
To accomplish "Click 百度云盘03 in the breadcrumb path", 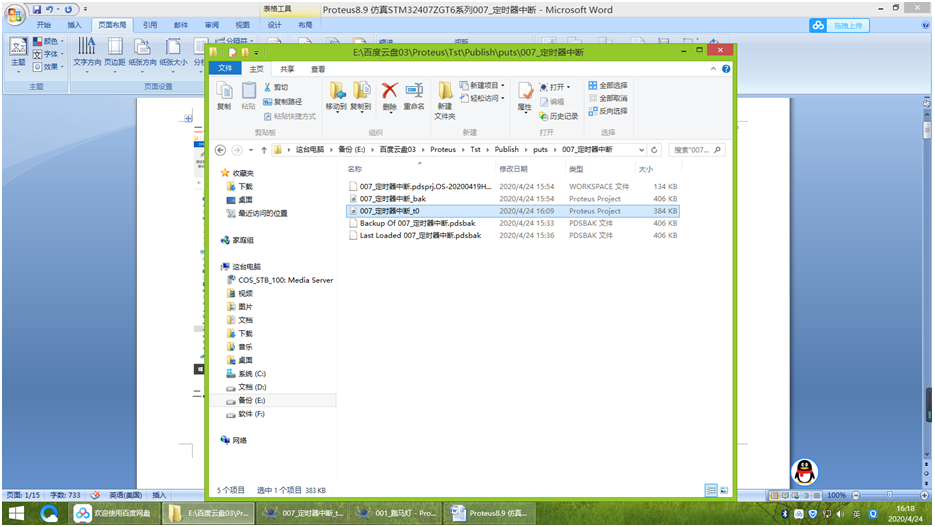I will [398, 150].
